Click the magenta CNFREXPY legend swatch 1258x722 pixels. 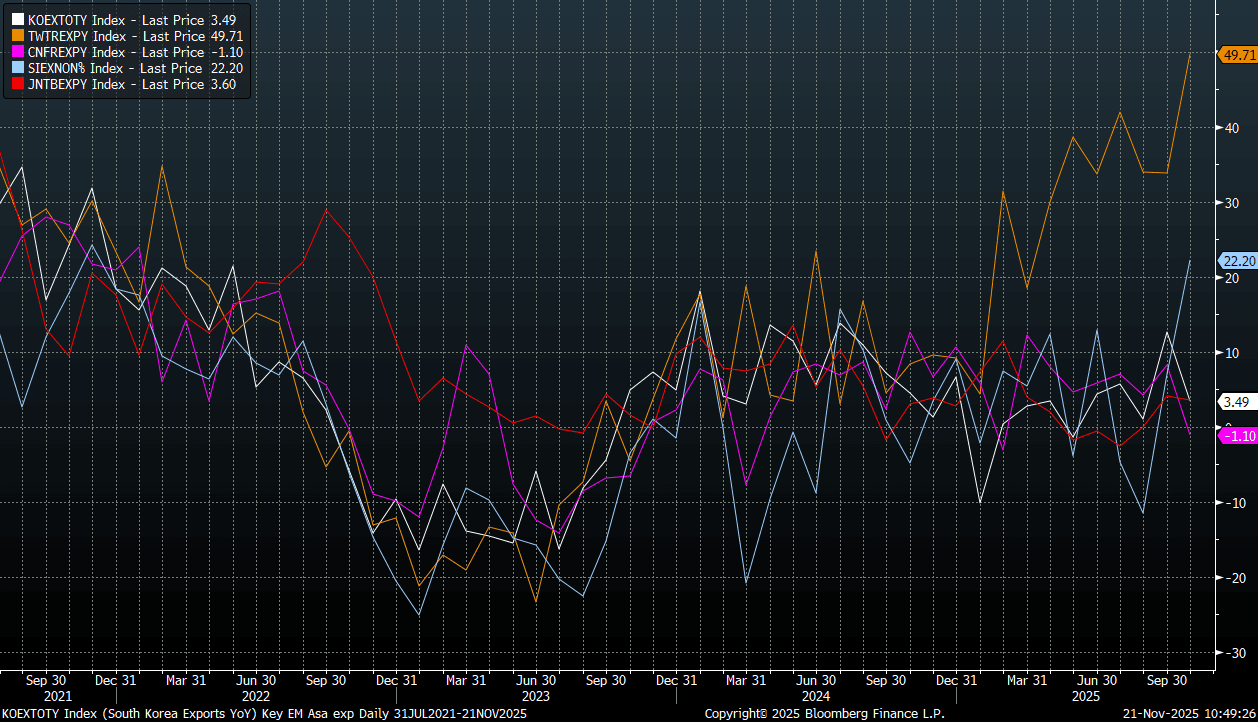17,52
